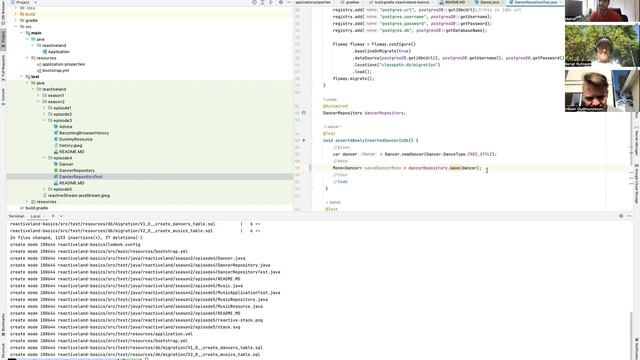Open the Pull Requests tool window

pos(3,69)
